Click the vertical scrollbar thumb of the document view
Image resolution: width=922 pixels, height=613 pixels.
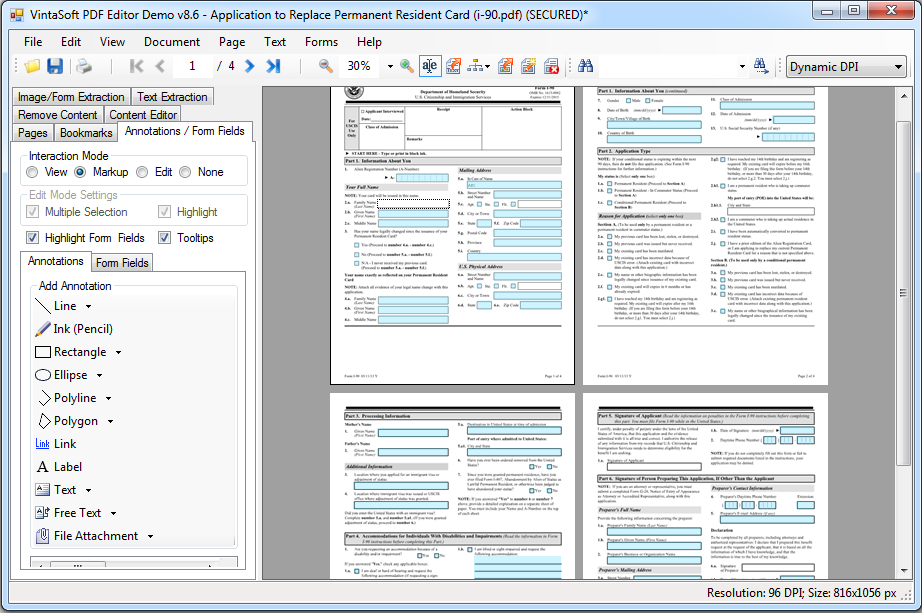(x=903, y=292)
